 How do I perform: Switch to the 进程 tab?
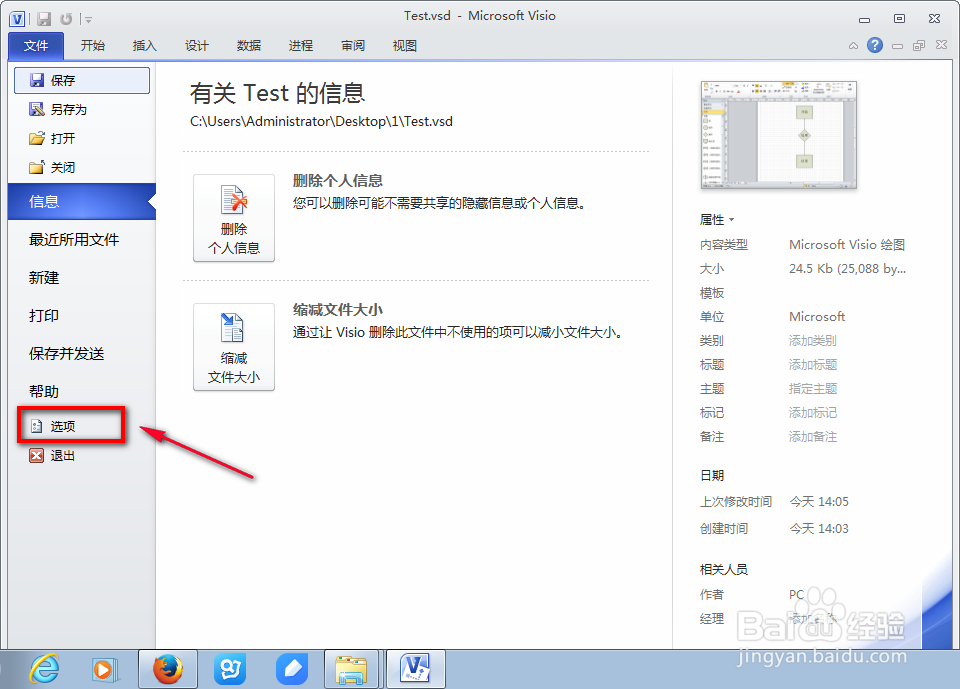(x=301, y=46)
